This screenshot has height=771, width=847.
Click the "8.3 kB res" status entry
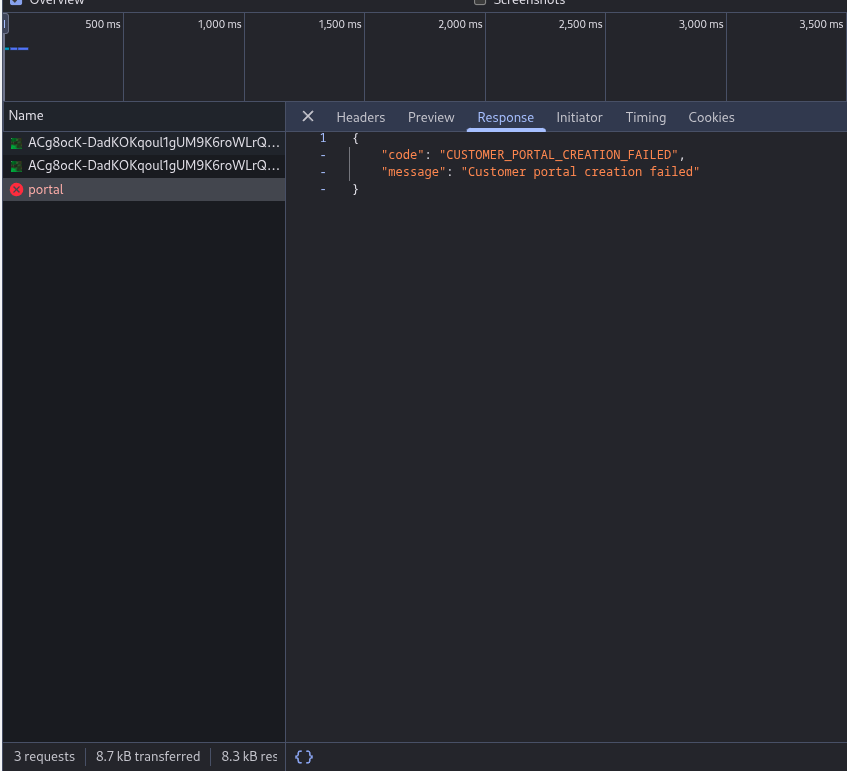click(249, 756)
